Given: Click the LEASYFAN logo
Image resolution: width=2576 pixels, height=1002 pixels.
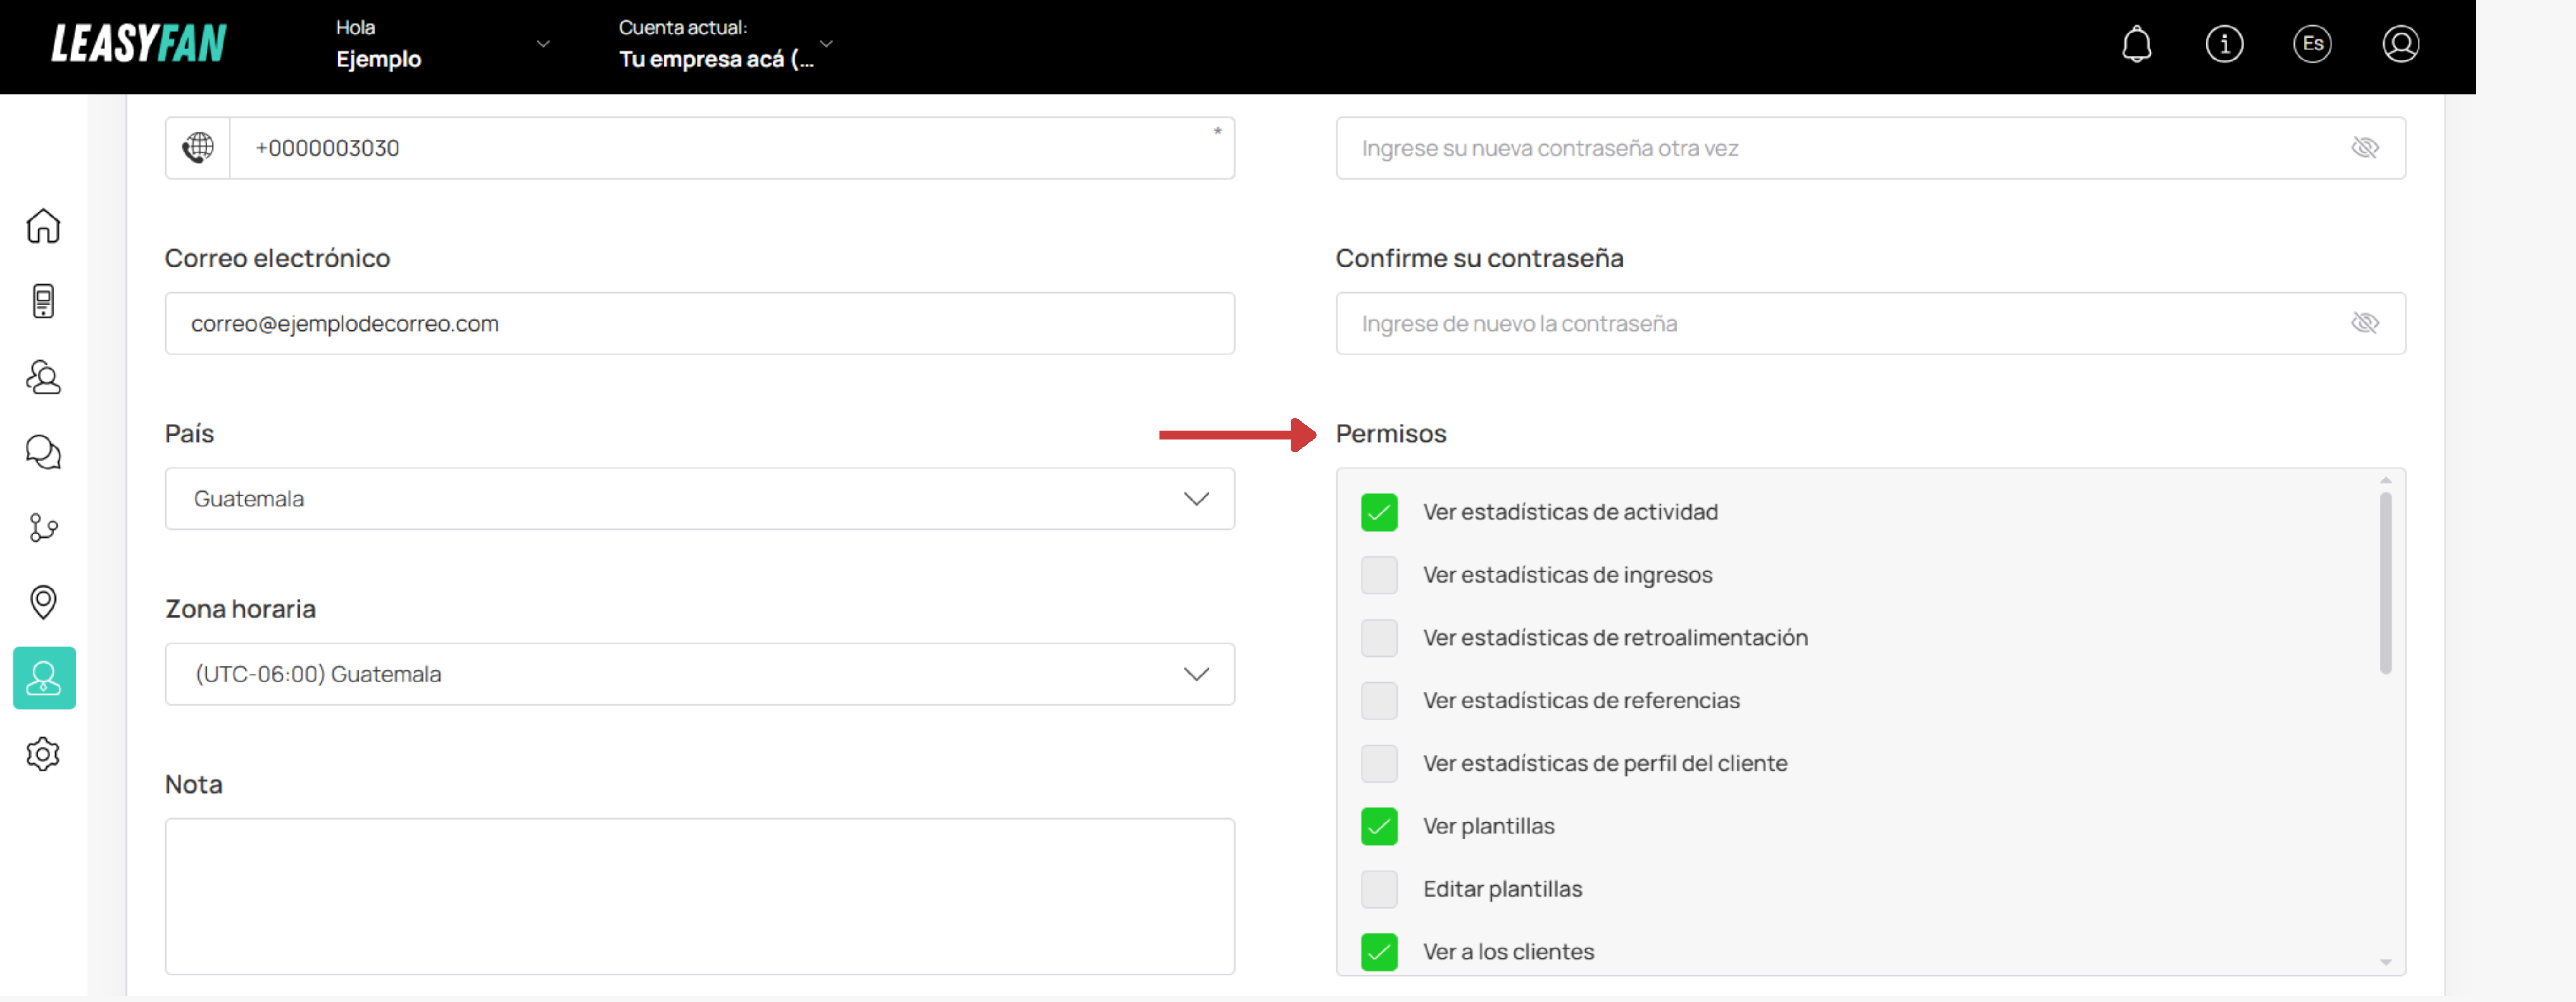Looking at the screenshot, I should click(139, 44).
